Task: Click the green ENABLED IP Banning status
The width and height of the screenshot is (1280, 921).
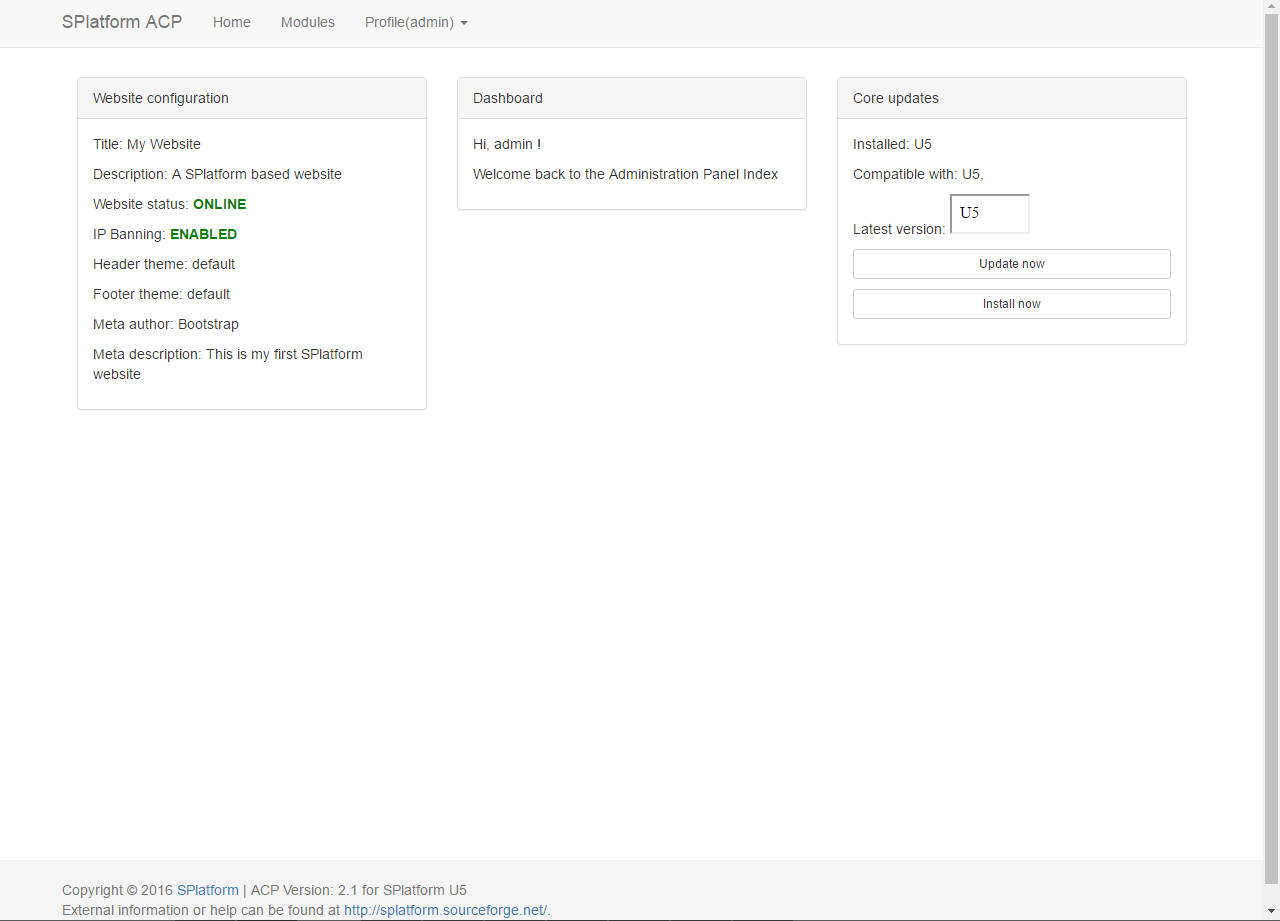Action: pos(203,234)
